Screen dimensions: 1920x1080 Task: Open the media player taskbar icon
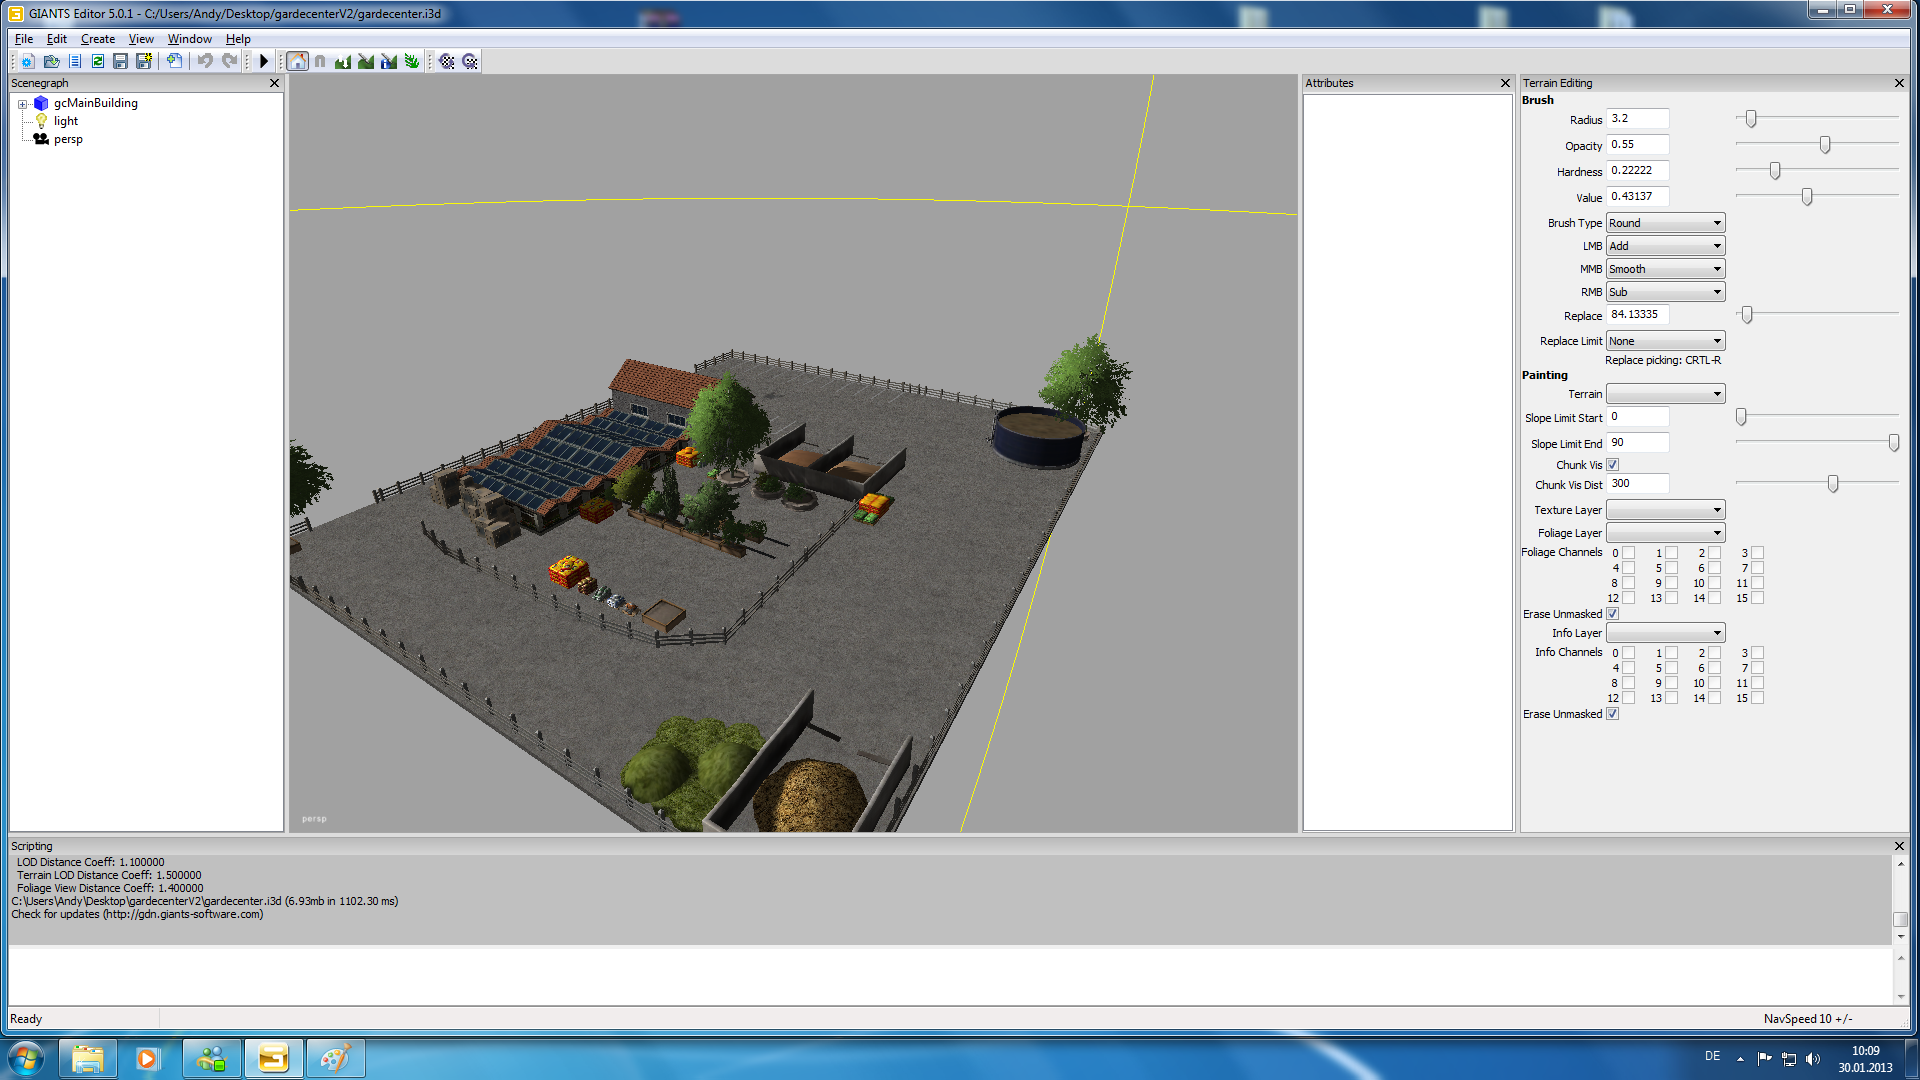click(x=149, y=1058)
